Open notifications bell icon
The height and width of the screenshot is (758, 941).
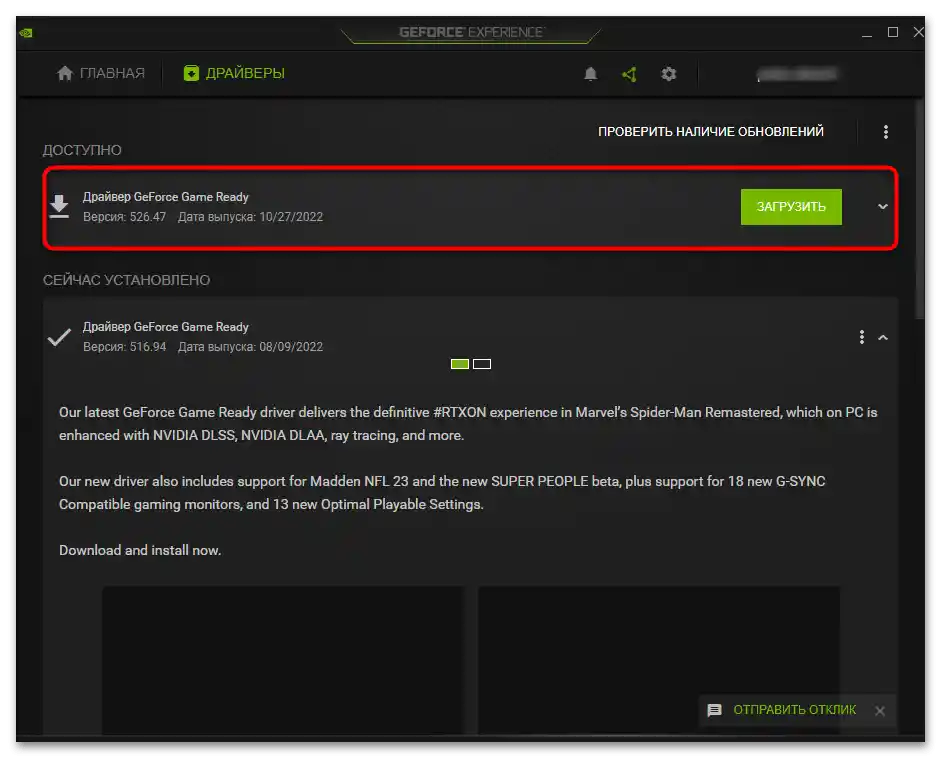click(x=591, y=74)
